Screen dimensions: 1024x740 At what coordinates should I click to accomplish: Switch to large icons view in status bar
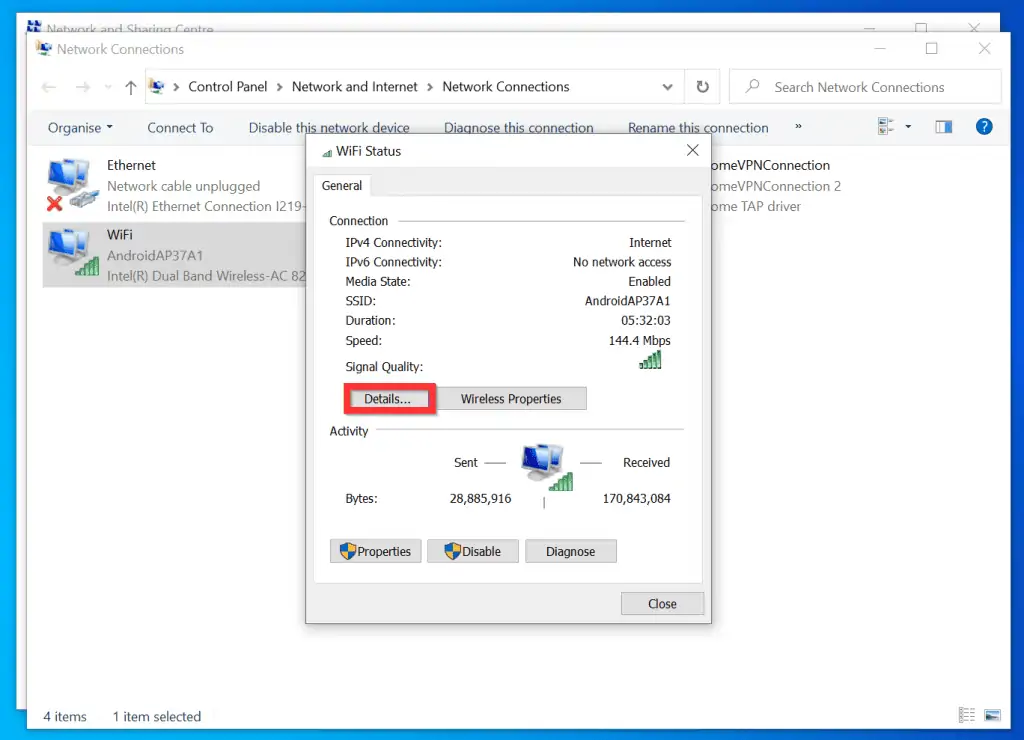point(992,716)
